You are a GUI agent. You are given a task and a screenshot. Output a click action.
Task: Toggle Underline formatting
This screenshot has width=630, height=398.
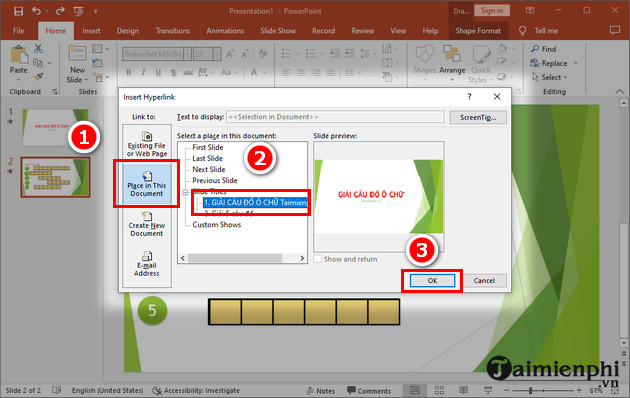(x=158, y=73)
